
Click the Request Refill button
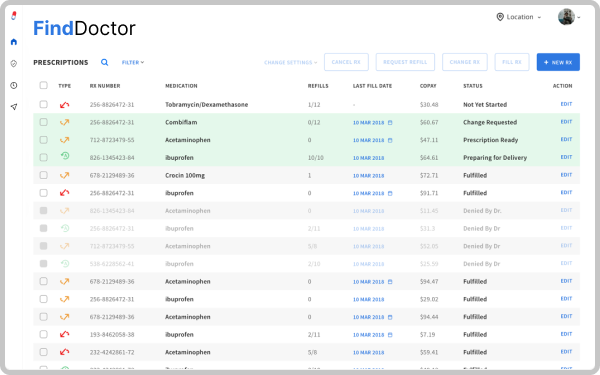tap(405, 62)
